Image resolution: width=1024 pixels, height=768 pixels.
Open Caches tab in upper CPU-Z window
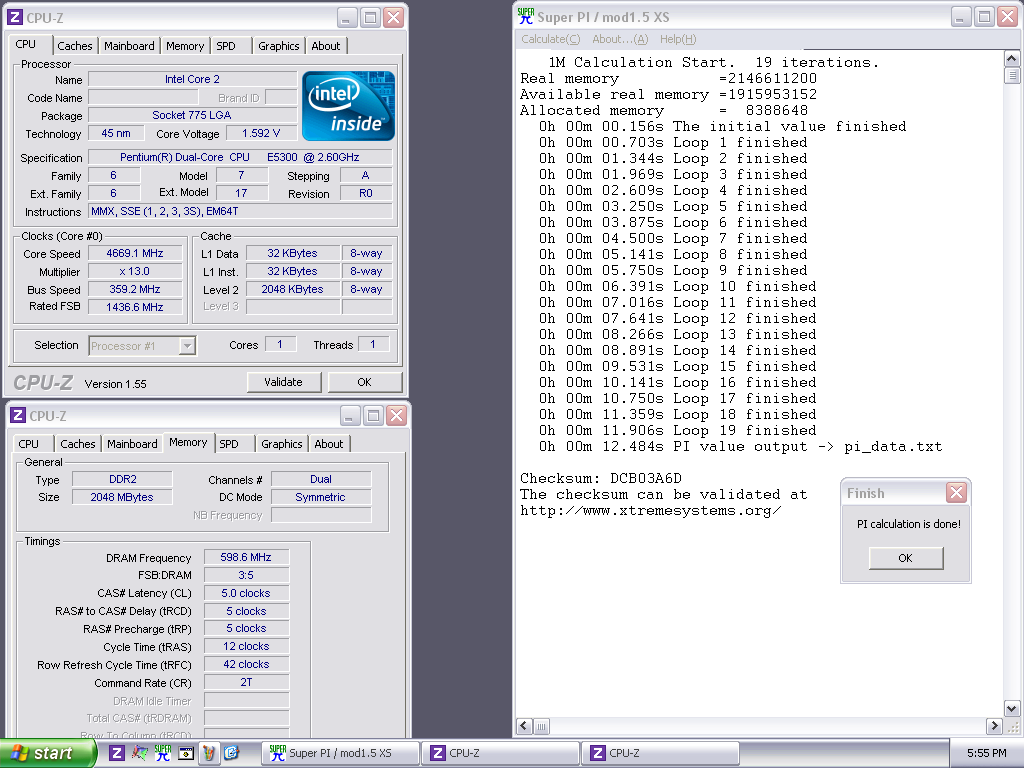(74, 46)
